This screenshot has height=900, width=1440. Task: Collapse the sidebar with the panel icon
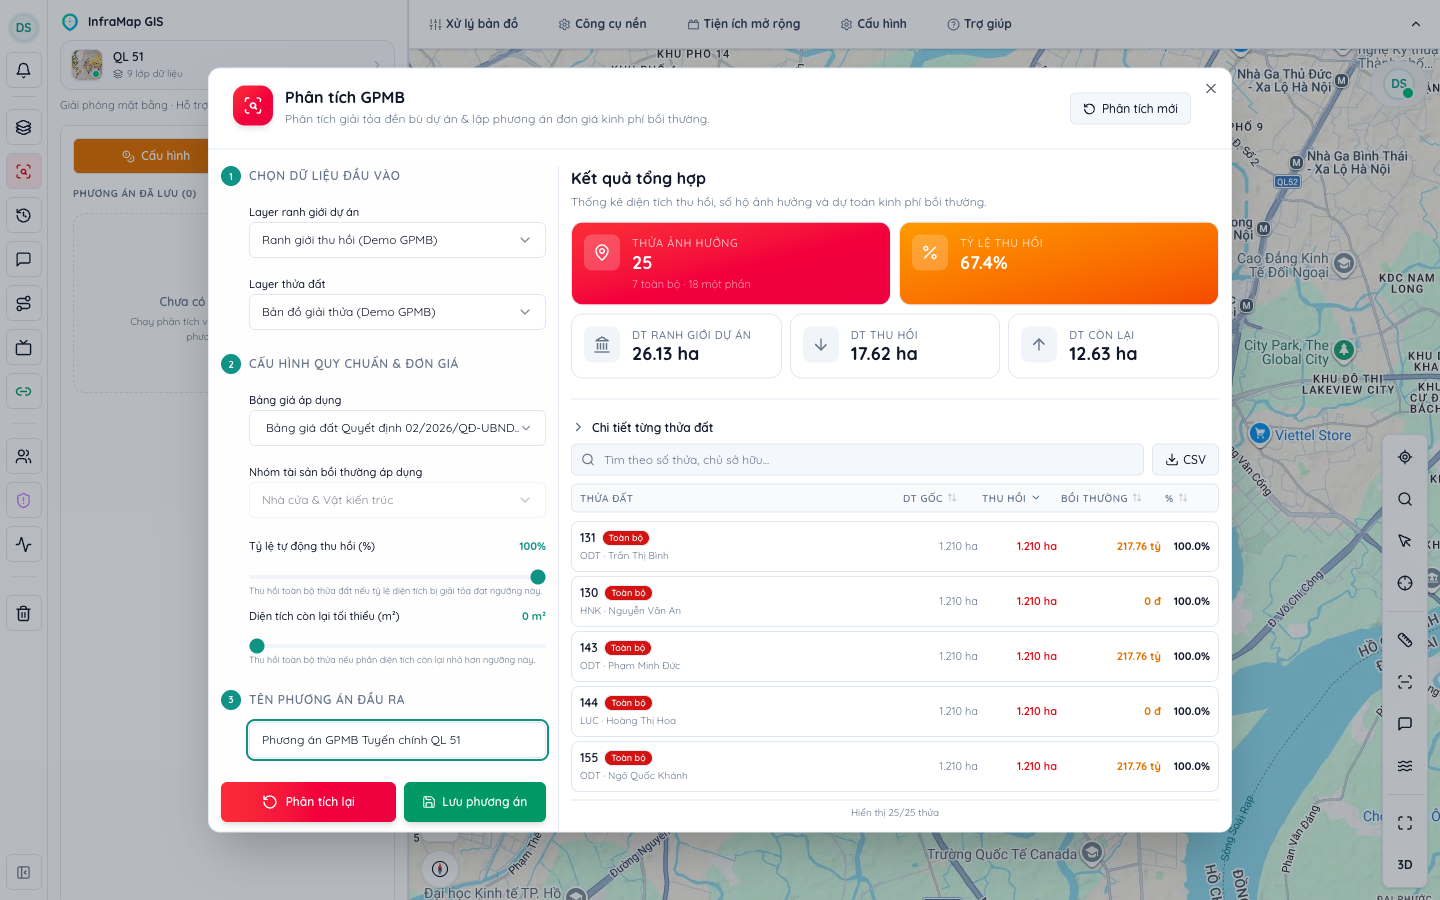point(24,872)
